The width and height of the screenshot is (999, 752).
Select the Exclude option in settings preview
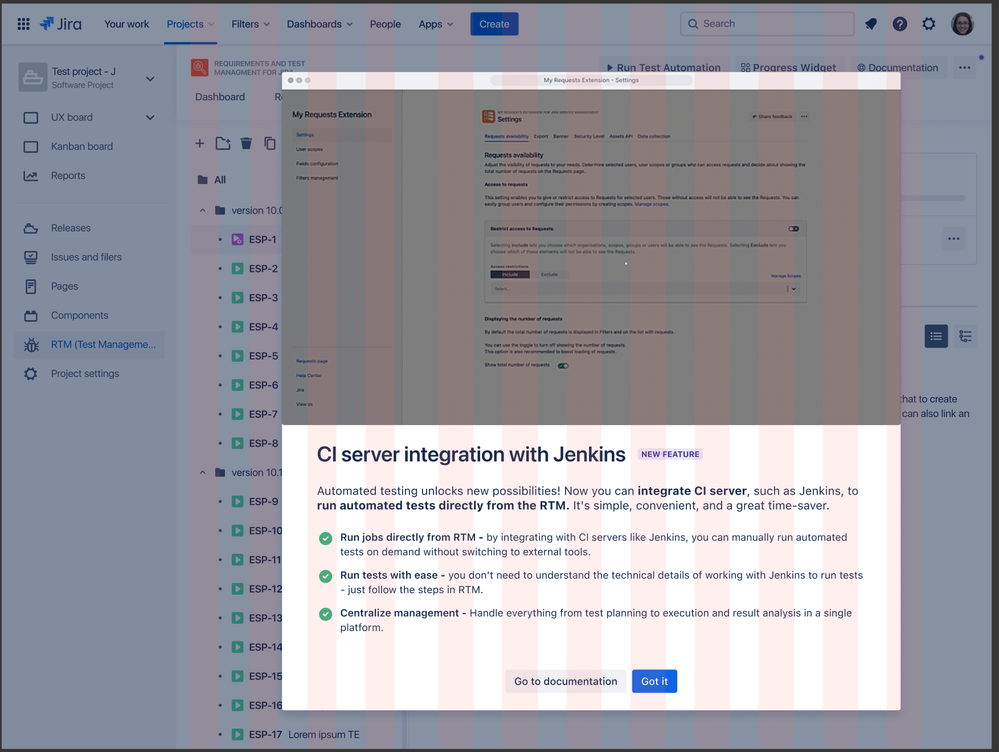click(x=549, y=275)
